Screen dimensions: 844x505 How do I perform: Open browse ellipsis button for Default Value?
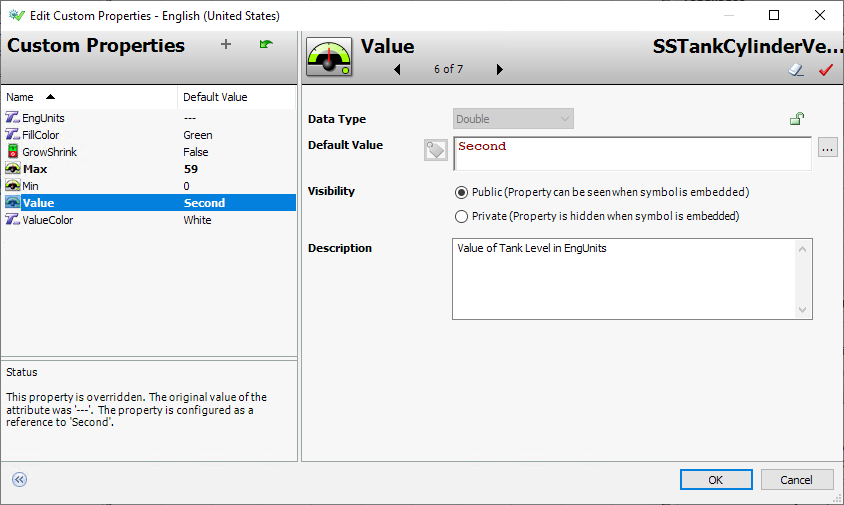(826, 149)
